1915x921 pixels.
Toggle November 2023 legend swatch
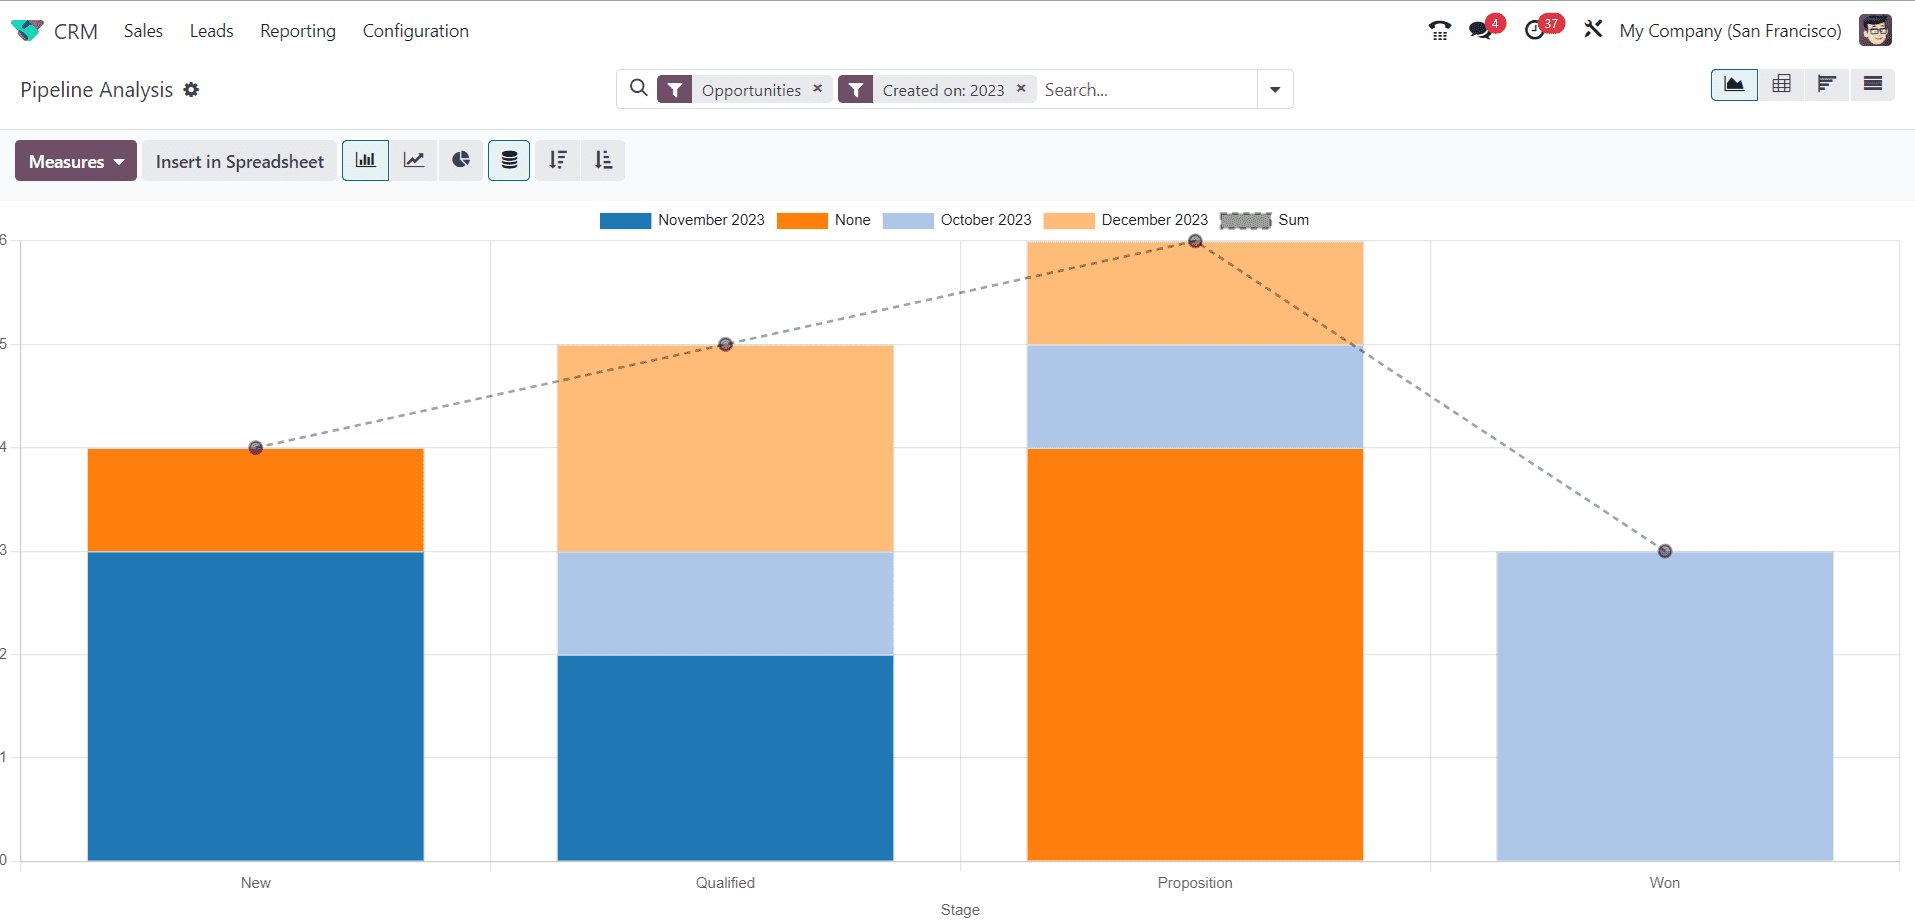coord(625,221)
